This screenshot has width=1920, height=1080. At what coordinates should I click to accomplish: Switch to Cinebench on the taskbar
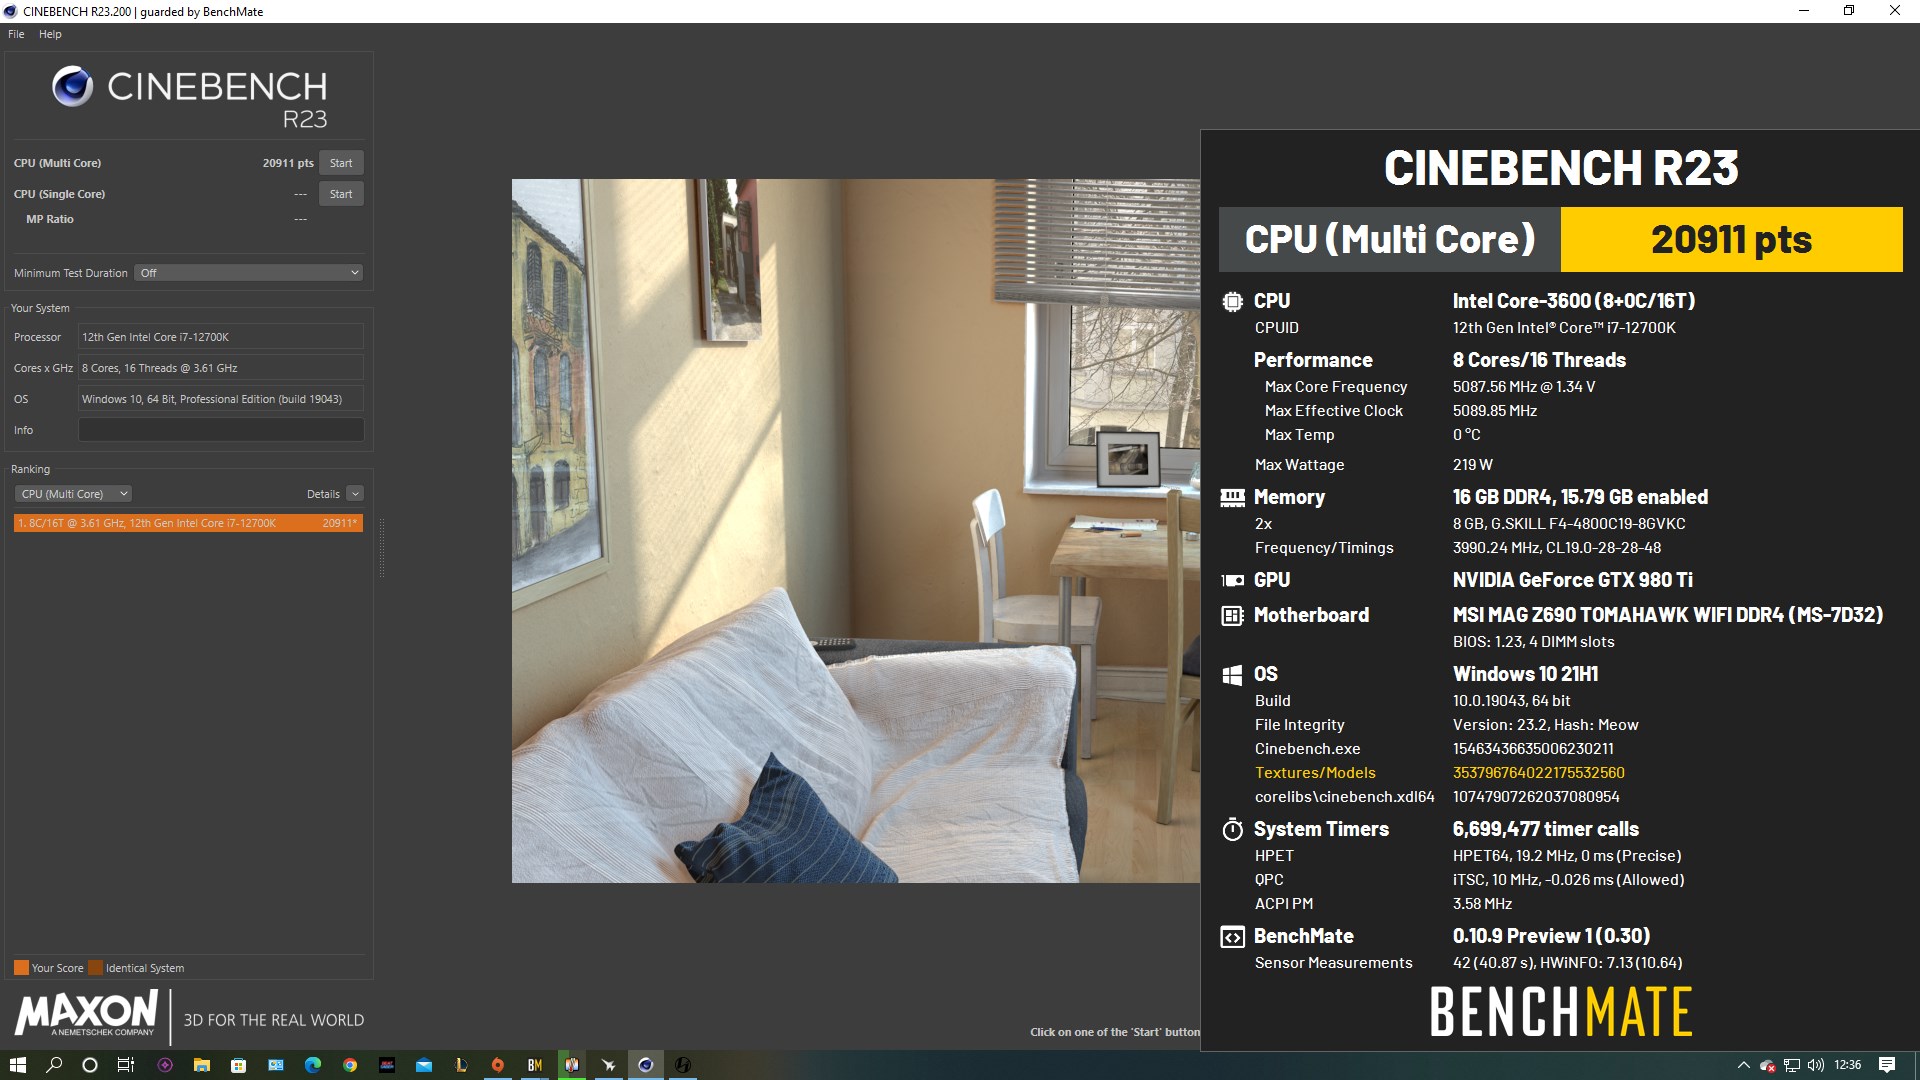point(646,1065)
